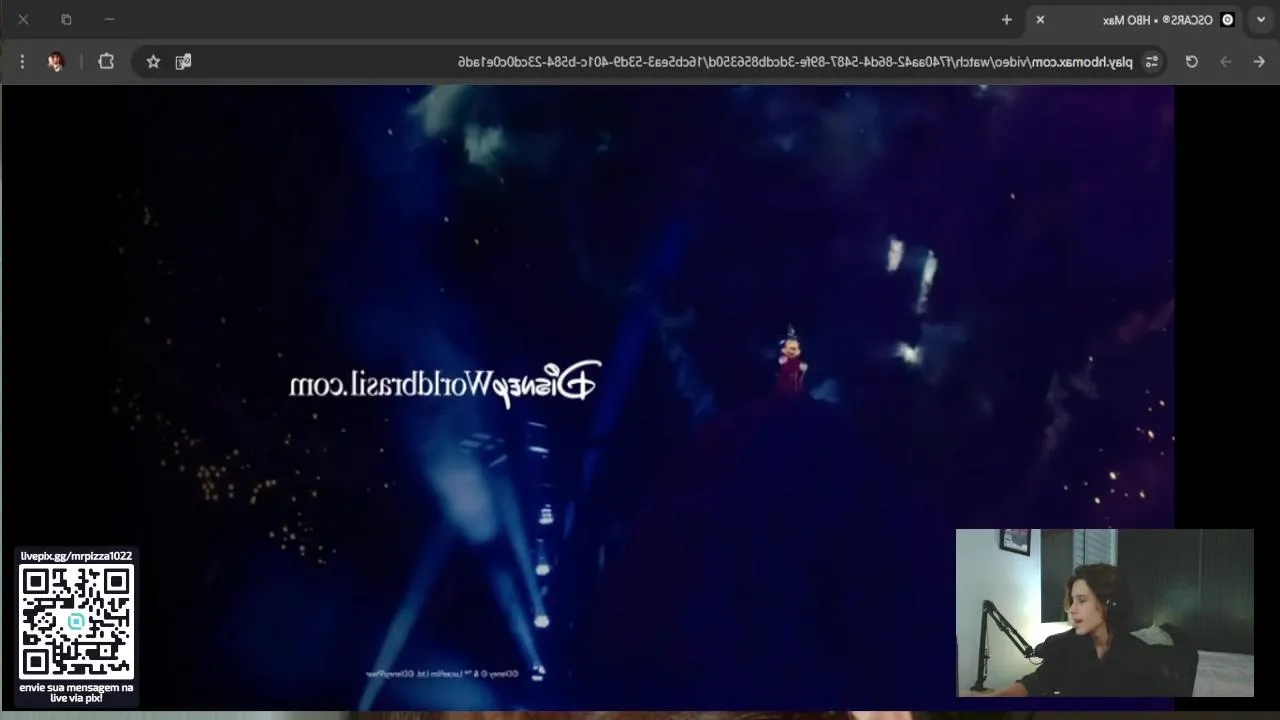Open the Translate page icon
This screenshot has width=1280, height=720.
[183, 62]
